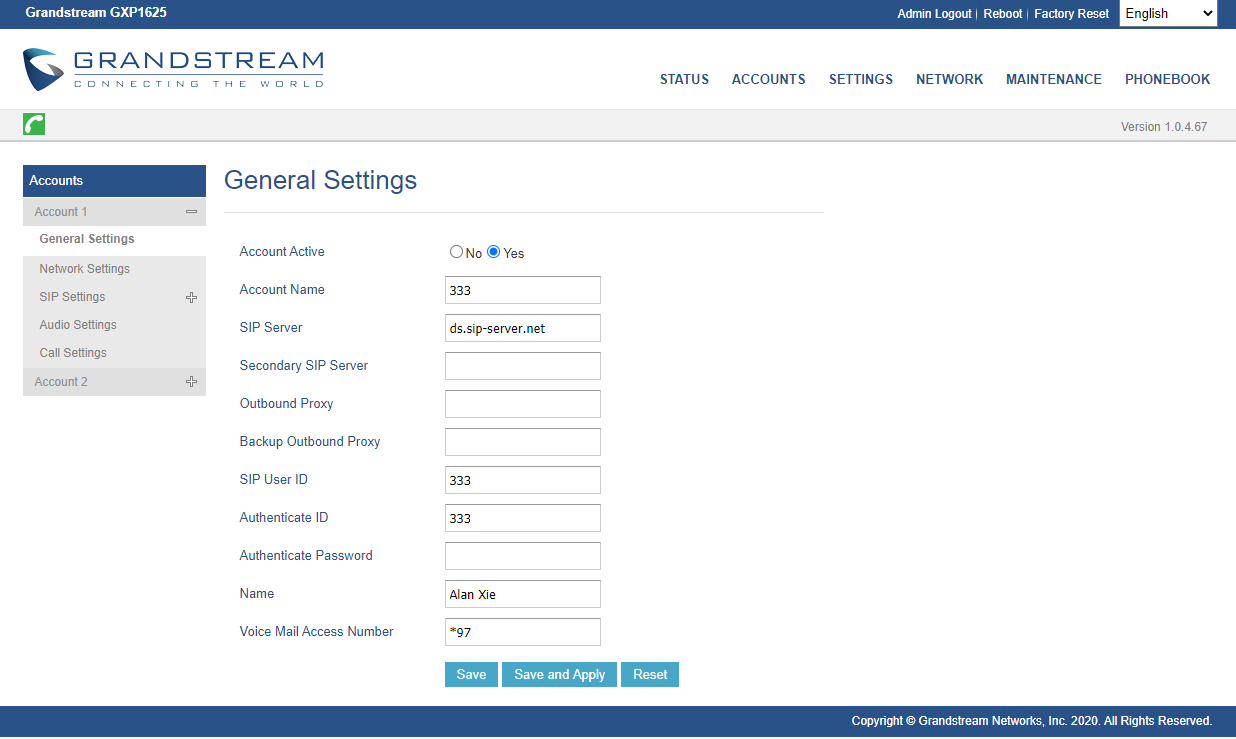Click the green phone status icon

34,124
